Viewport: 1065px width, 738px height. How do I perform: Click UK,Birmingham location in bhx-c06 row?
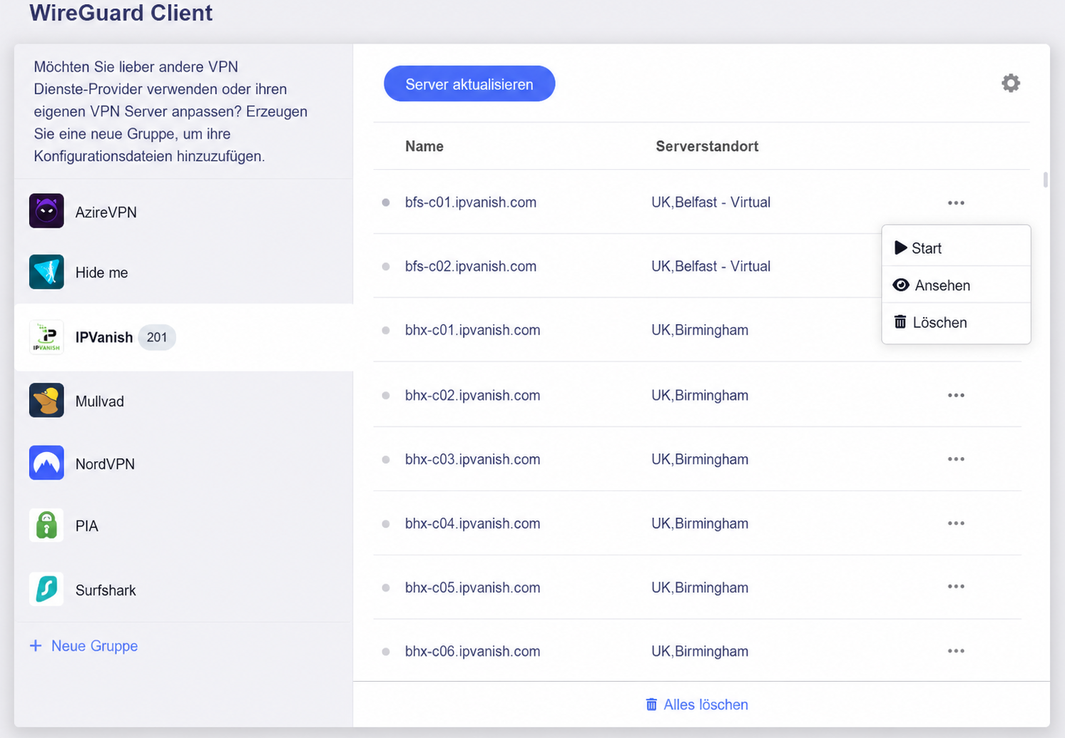coord(700,651)
